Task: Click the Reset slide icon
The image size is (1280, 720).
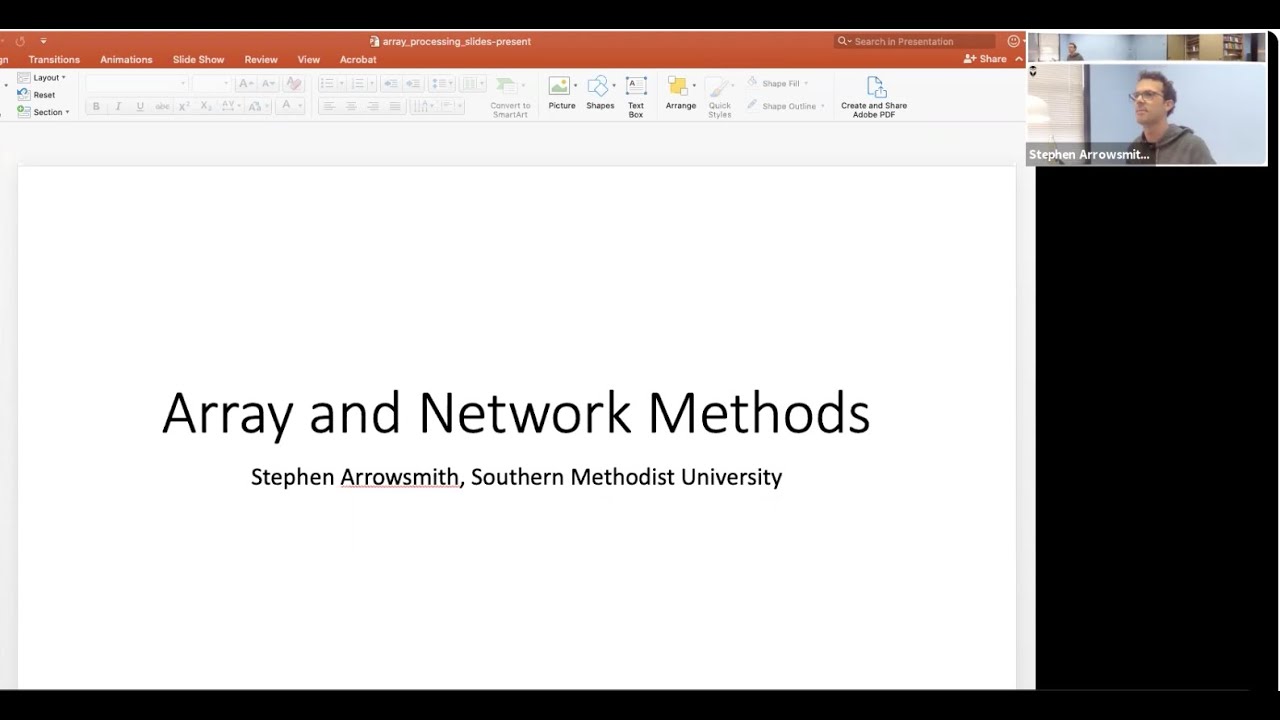Action: point(24,94)
